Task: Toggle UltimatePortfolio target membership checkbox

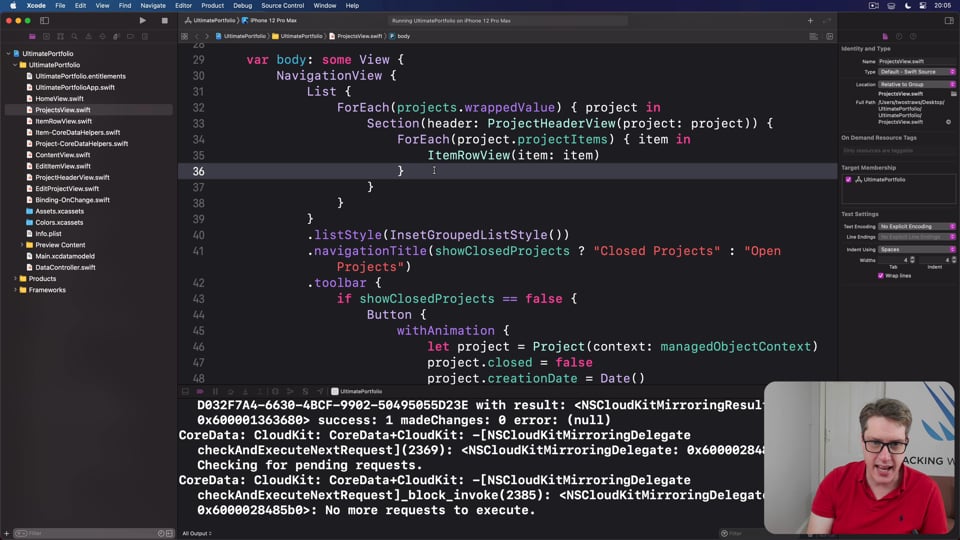Action: click(848, 179)
